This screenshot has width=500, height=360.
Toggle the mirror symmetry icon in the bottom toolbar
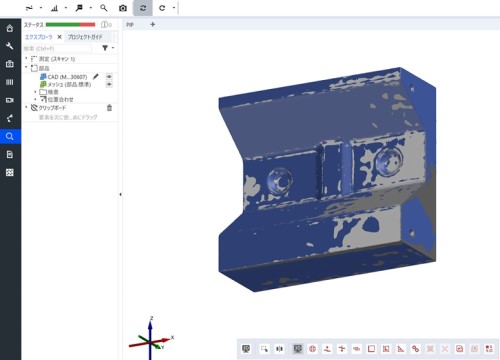point(279,349)
